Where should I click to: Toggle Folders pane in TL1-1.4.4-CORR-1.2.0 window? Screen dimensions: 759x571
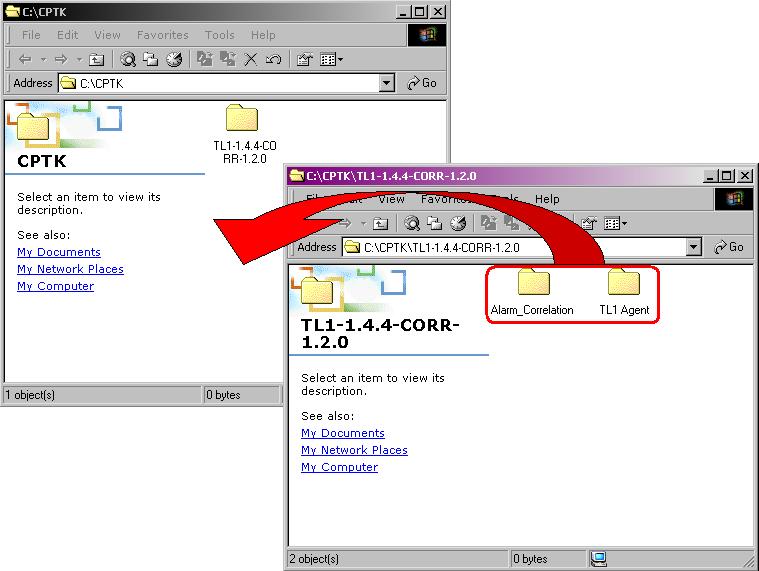point(435,223)
